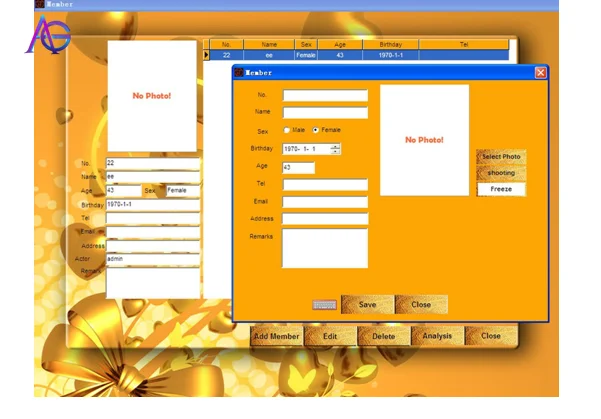Click table cell '1970-1-1' in member row

pos(391,55)
